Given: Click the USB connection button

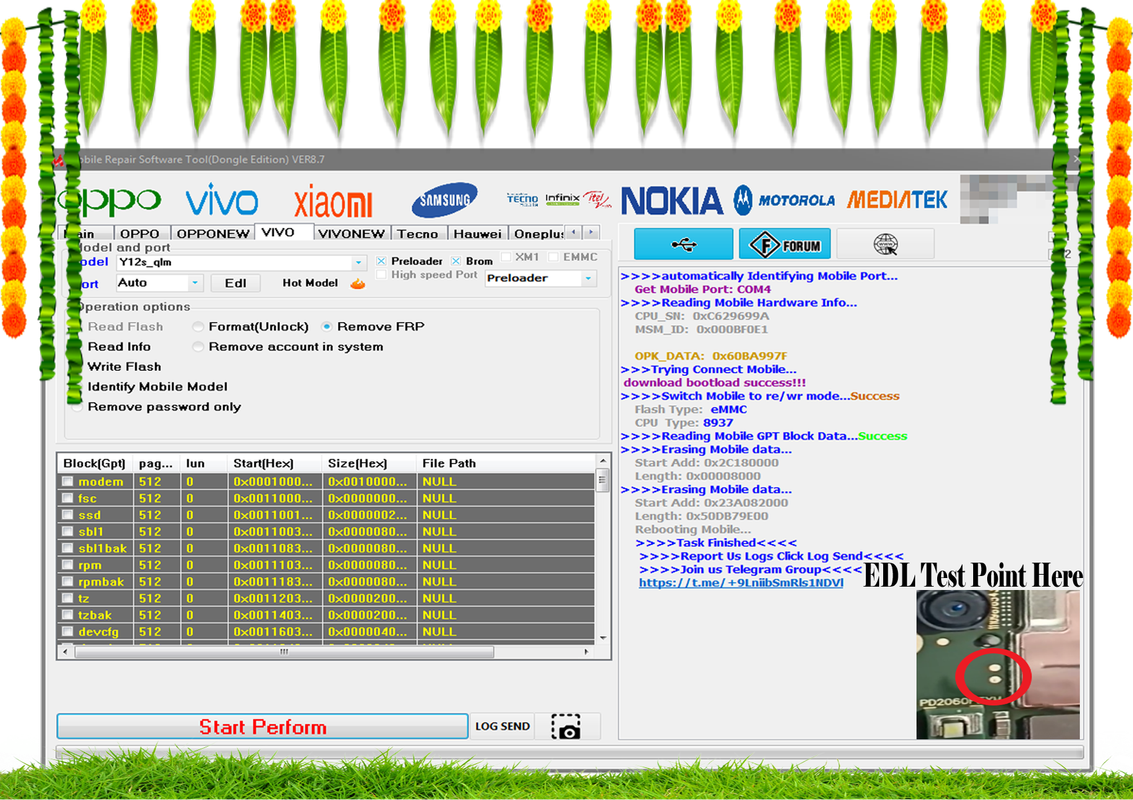Looking at the screenshot, I should 684,244.
